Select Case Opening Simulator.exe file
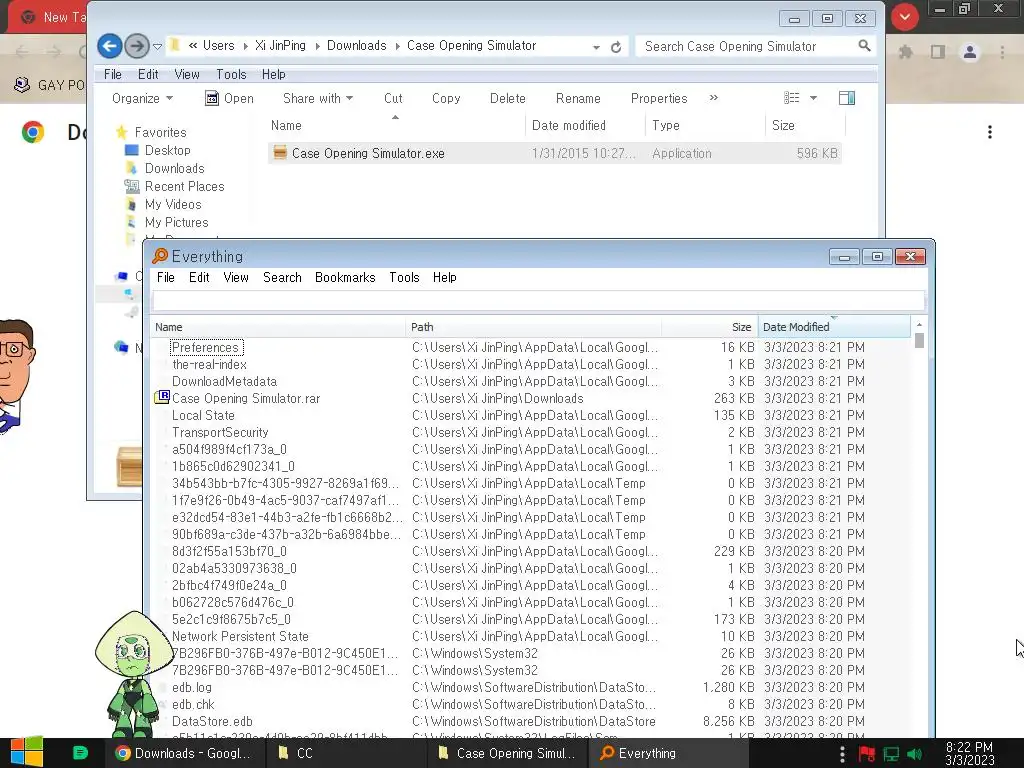The width and height of the screenshot is (1024, 768). 554,153
